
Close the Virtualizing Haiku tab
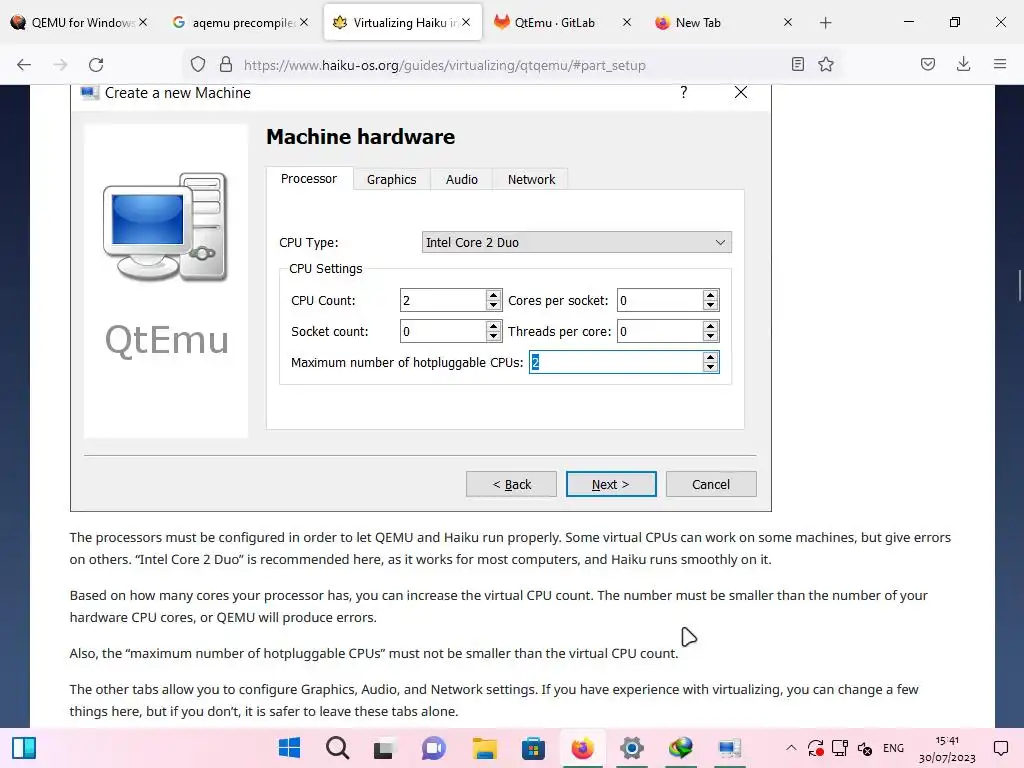click(x=466, y=22)
